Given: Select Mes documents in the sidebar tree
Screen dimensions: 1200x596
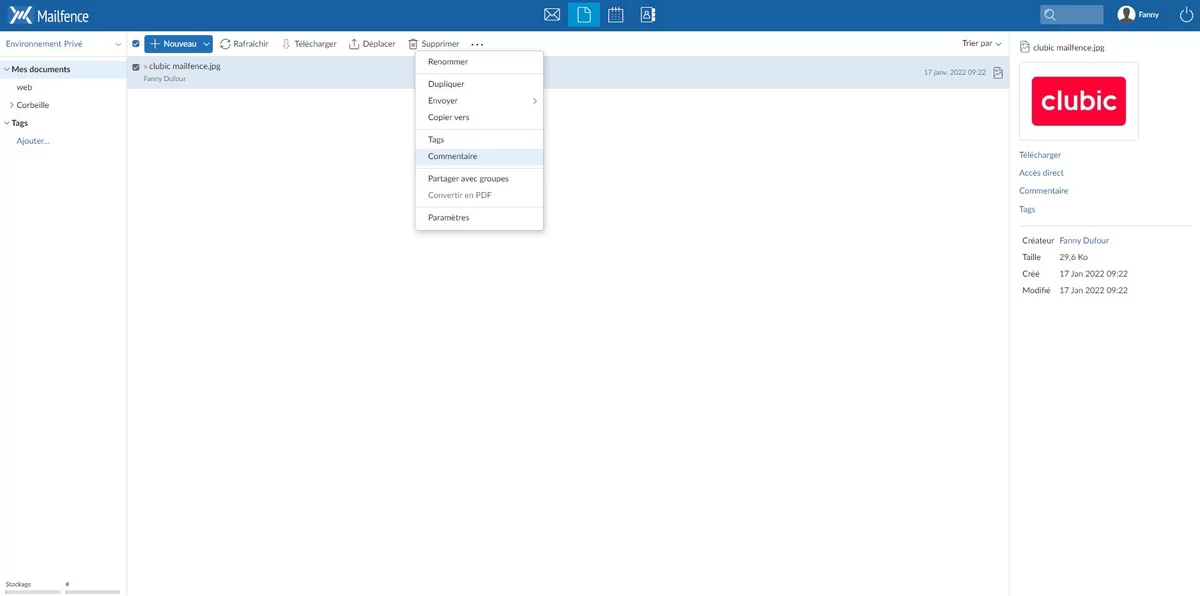Looking at the screenshot, I should point(41,69).
